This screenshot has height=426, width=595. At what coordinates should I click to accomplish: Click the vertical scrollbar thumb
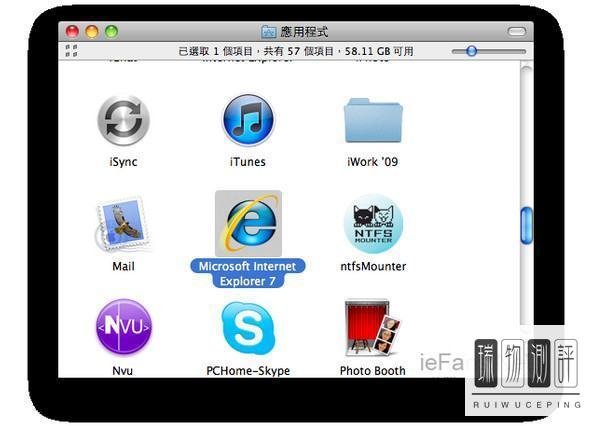coord(527,225)
